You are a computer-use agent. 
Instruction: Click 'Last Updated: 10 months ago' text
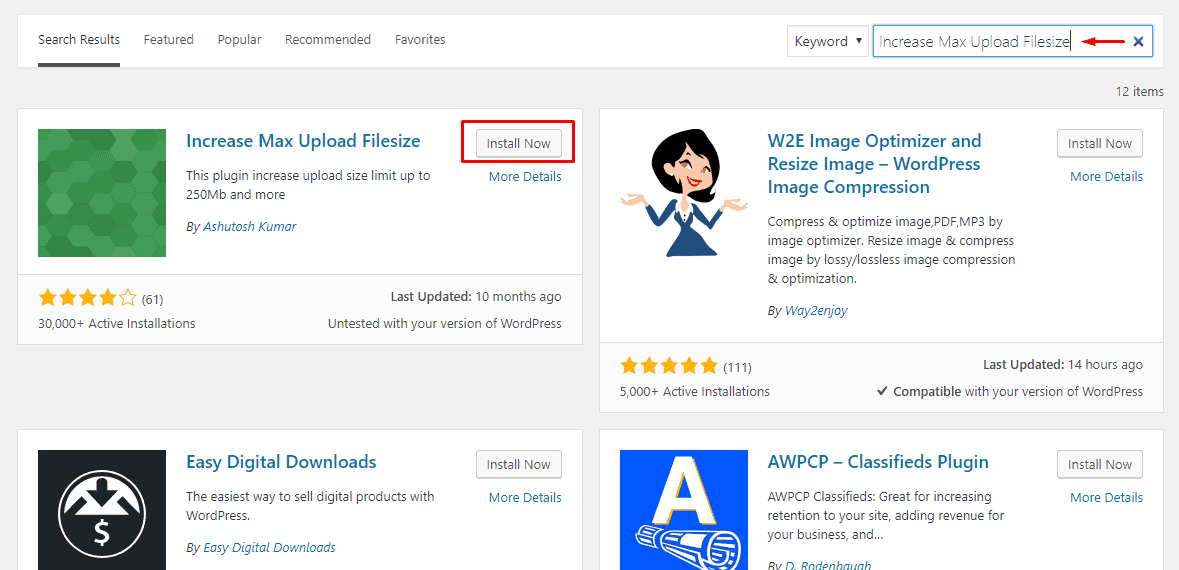[x=476, y=296]
